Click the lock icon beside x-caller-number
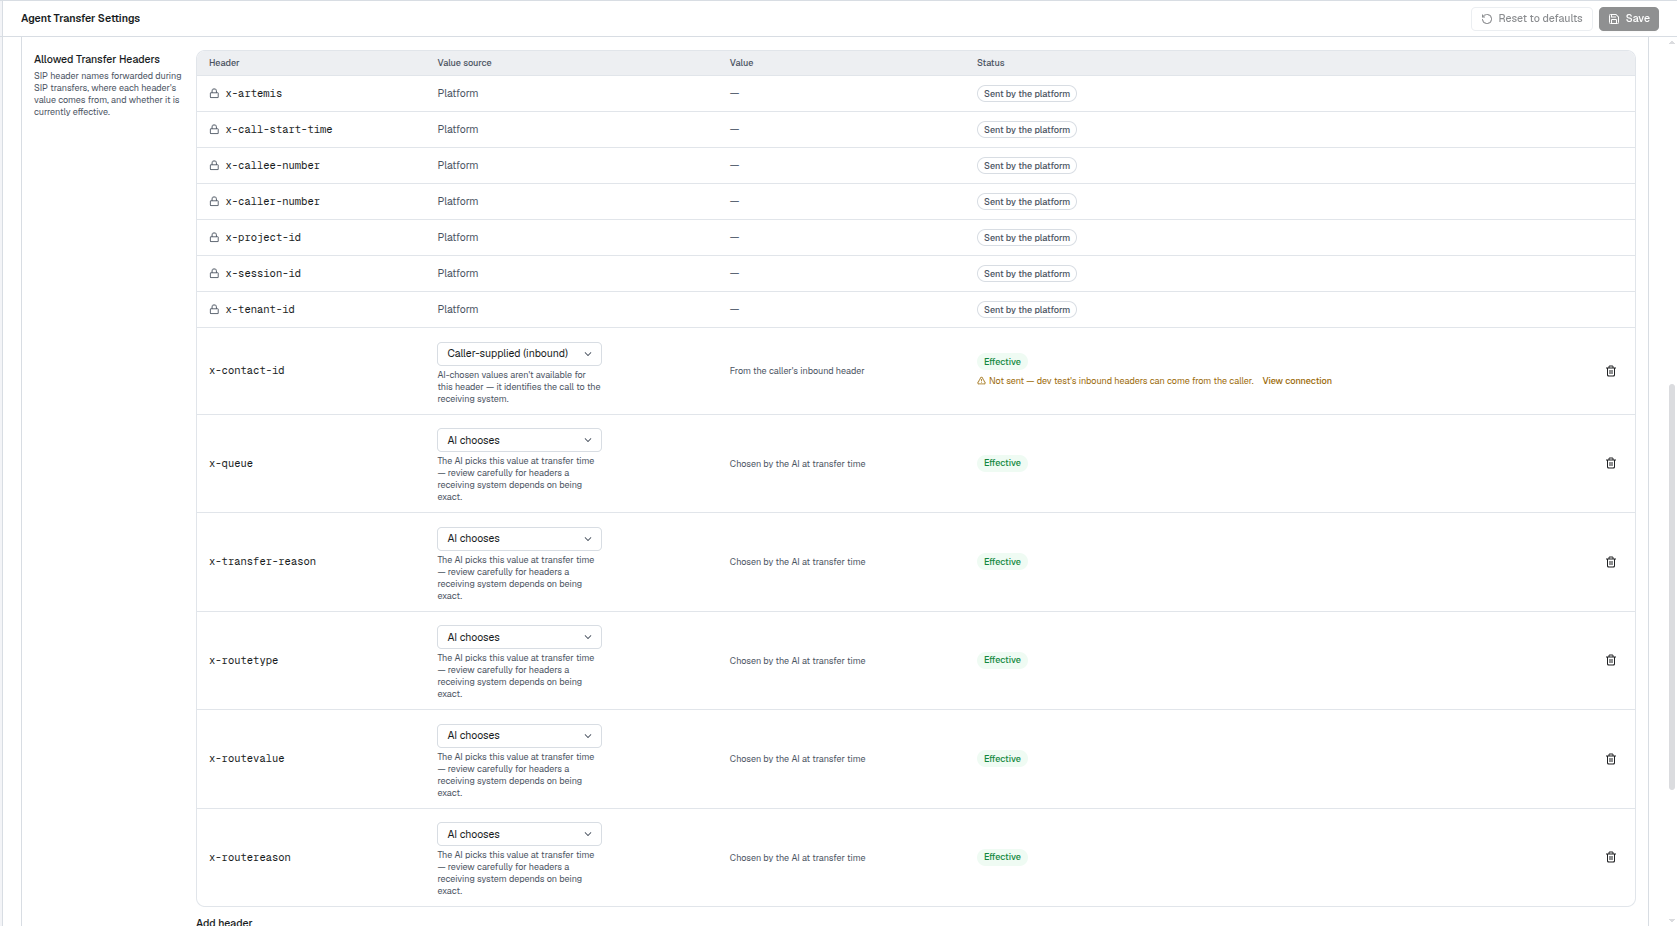The width and height of the screenshot is (1677, 926). (214, 201)
